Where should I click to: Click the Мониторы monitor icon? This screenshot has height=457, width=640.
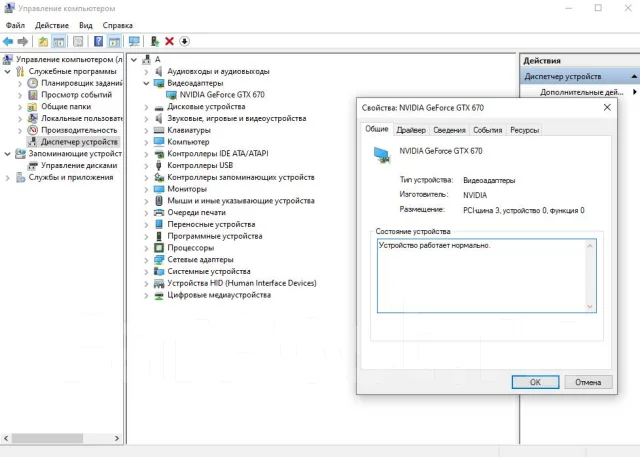pos(159,189)
